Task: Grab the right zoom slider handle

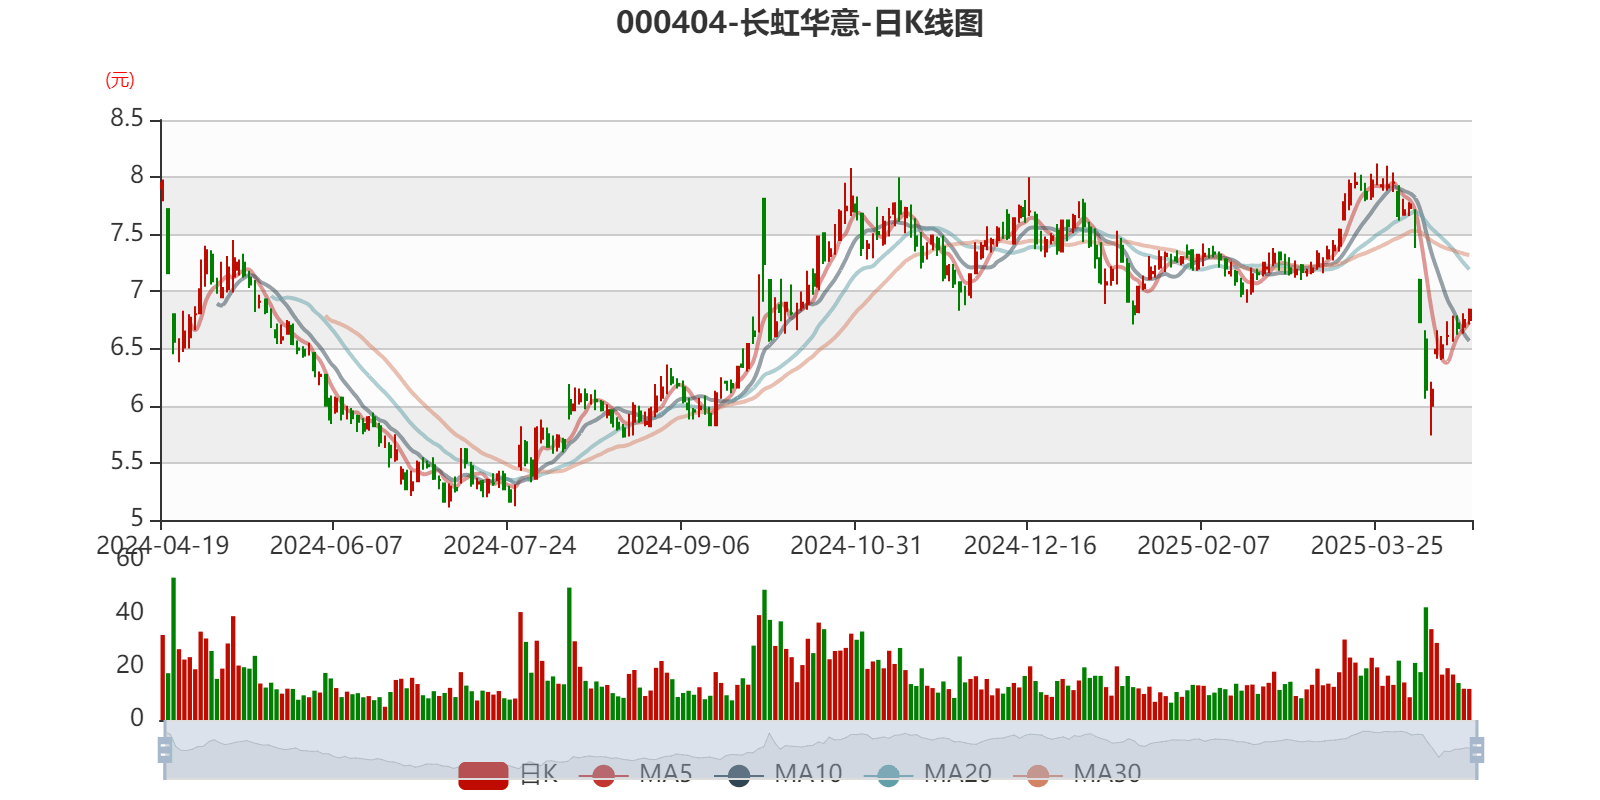Action: [x=1477, y=749]
